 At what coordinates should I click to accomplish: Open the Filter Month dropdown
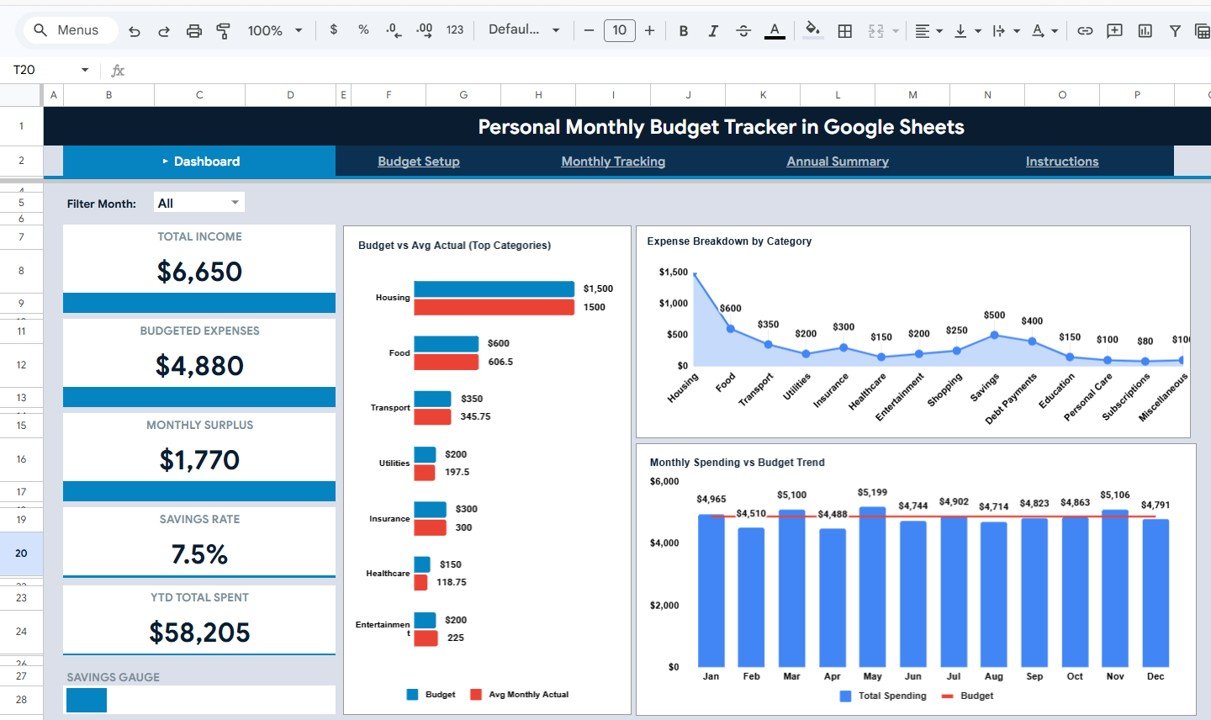[x=198, y=202]
